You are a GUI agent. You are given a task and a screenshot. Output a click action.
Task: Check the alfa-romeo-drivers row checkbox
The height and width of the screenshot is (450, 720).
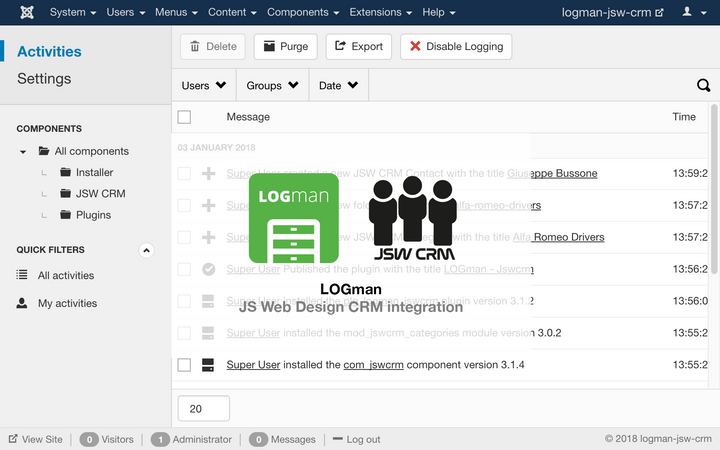184,205
